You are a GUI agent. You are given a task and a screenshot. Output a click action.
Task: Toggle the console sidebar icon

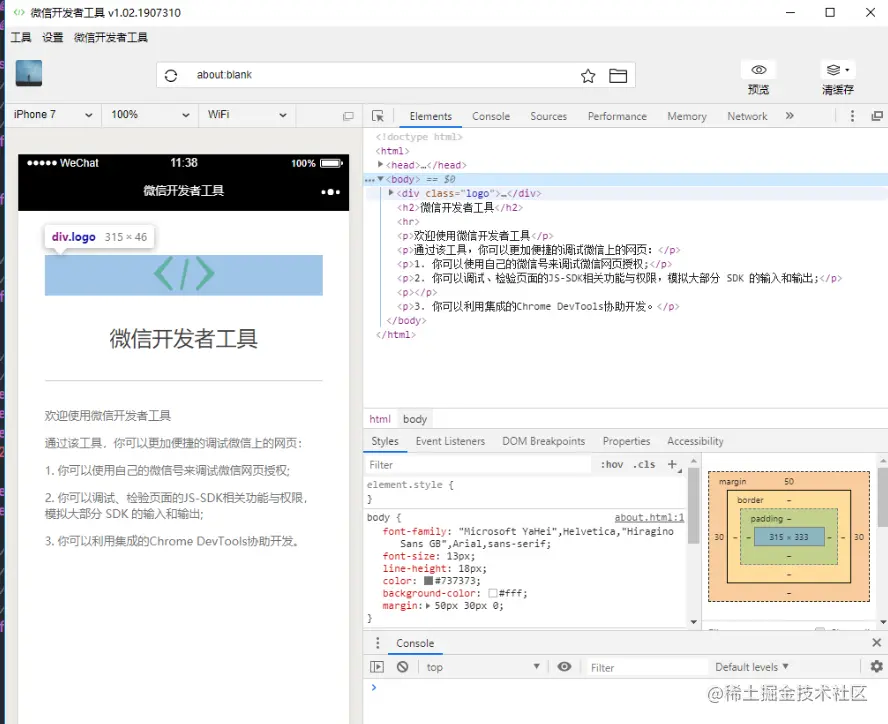click(x=377, y=667)
